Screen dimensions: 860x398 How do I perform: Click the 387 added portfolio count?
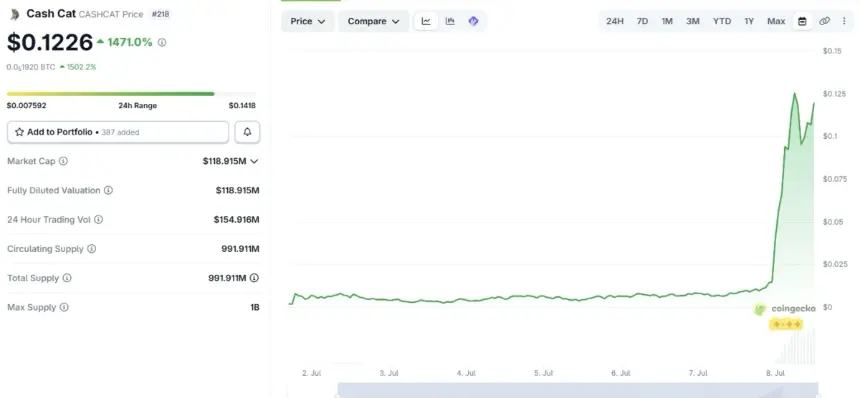[x=120, y=132]
